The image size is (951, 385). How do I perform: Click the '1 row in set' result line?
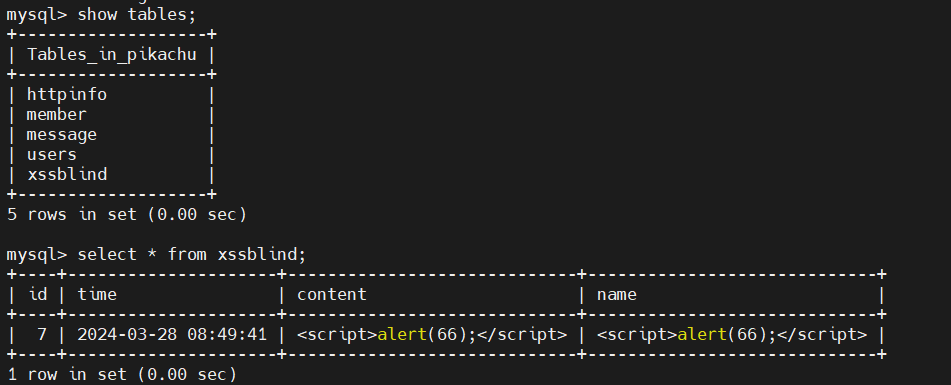click(122, 375)
